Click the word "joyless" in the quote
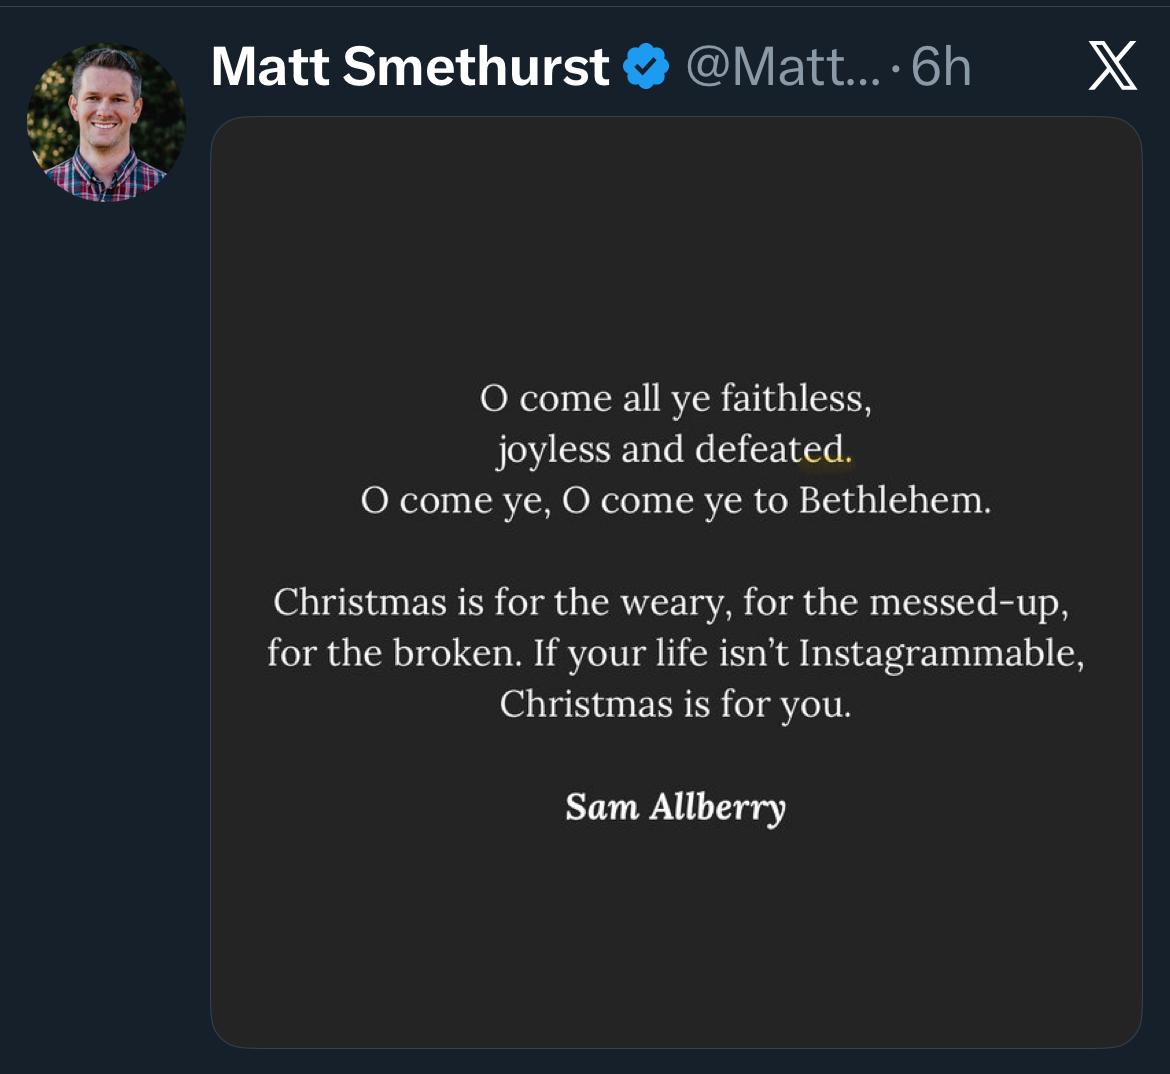Viewport: 1170px width, 1074px height. (553, 450)
